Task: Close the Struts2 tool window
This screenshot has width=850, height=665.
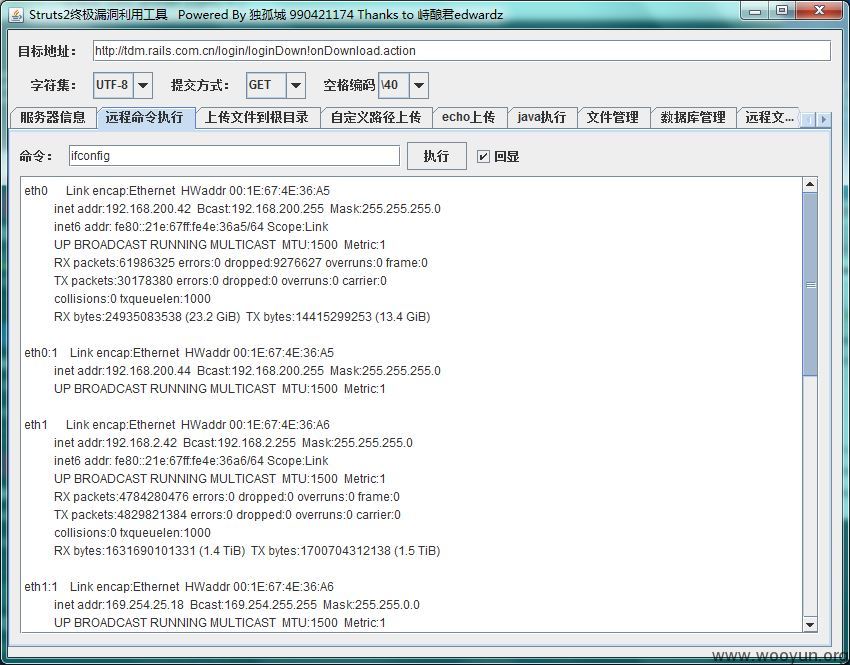Action: pyautogui.click(x=820, y=11)
